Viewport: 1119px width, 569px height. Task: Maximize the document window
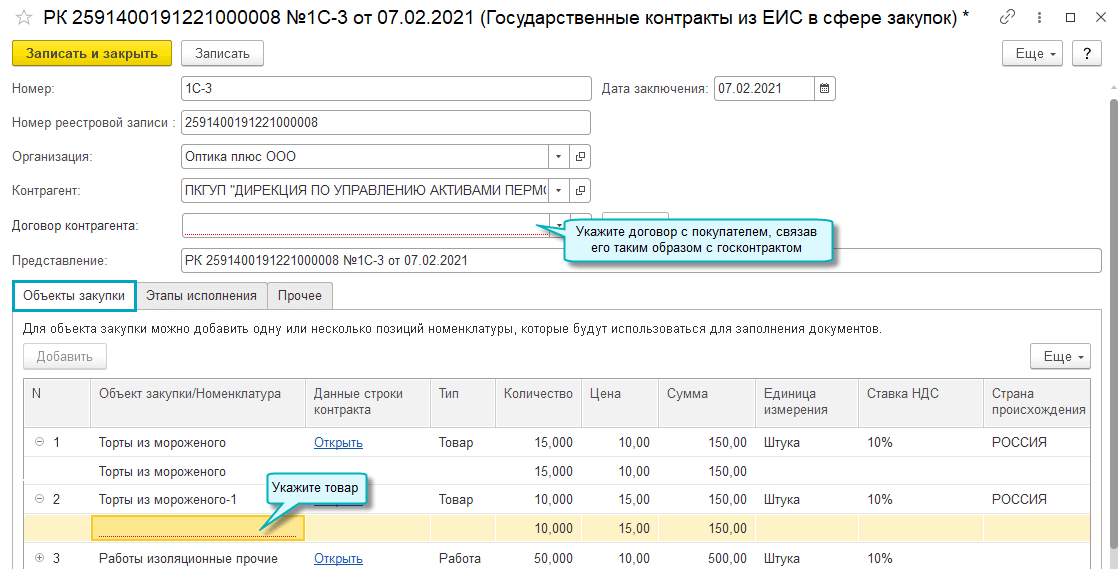tap(1070, 17)
